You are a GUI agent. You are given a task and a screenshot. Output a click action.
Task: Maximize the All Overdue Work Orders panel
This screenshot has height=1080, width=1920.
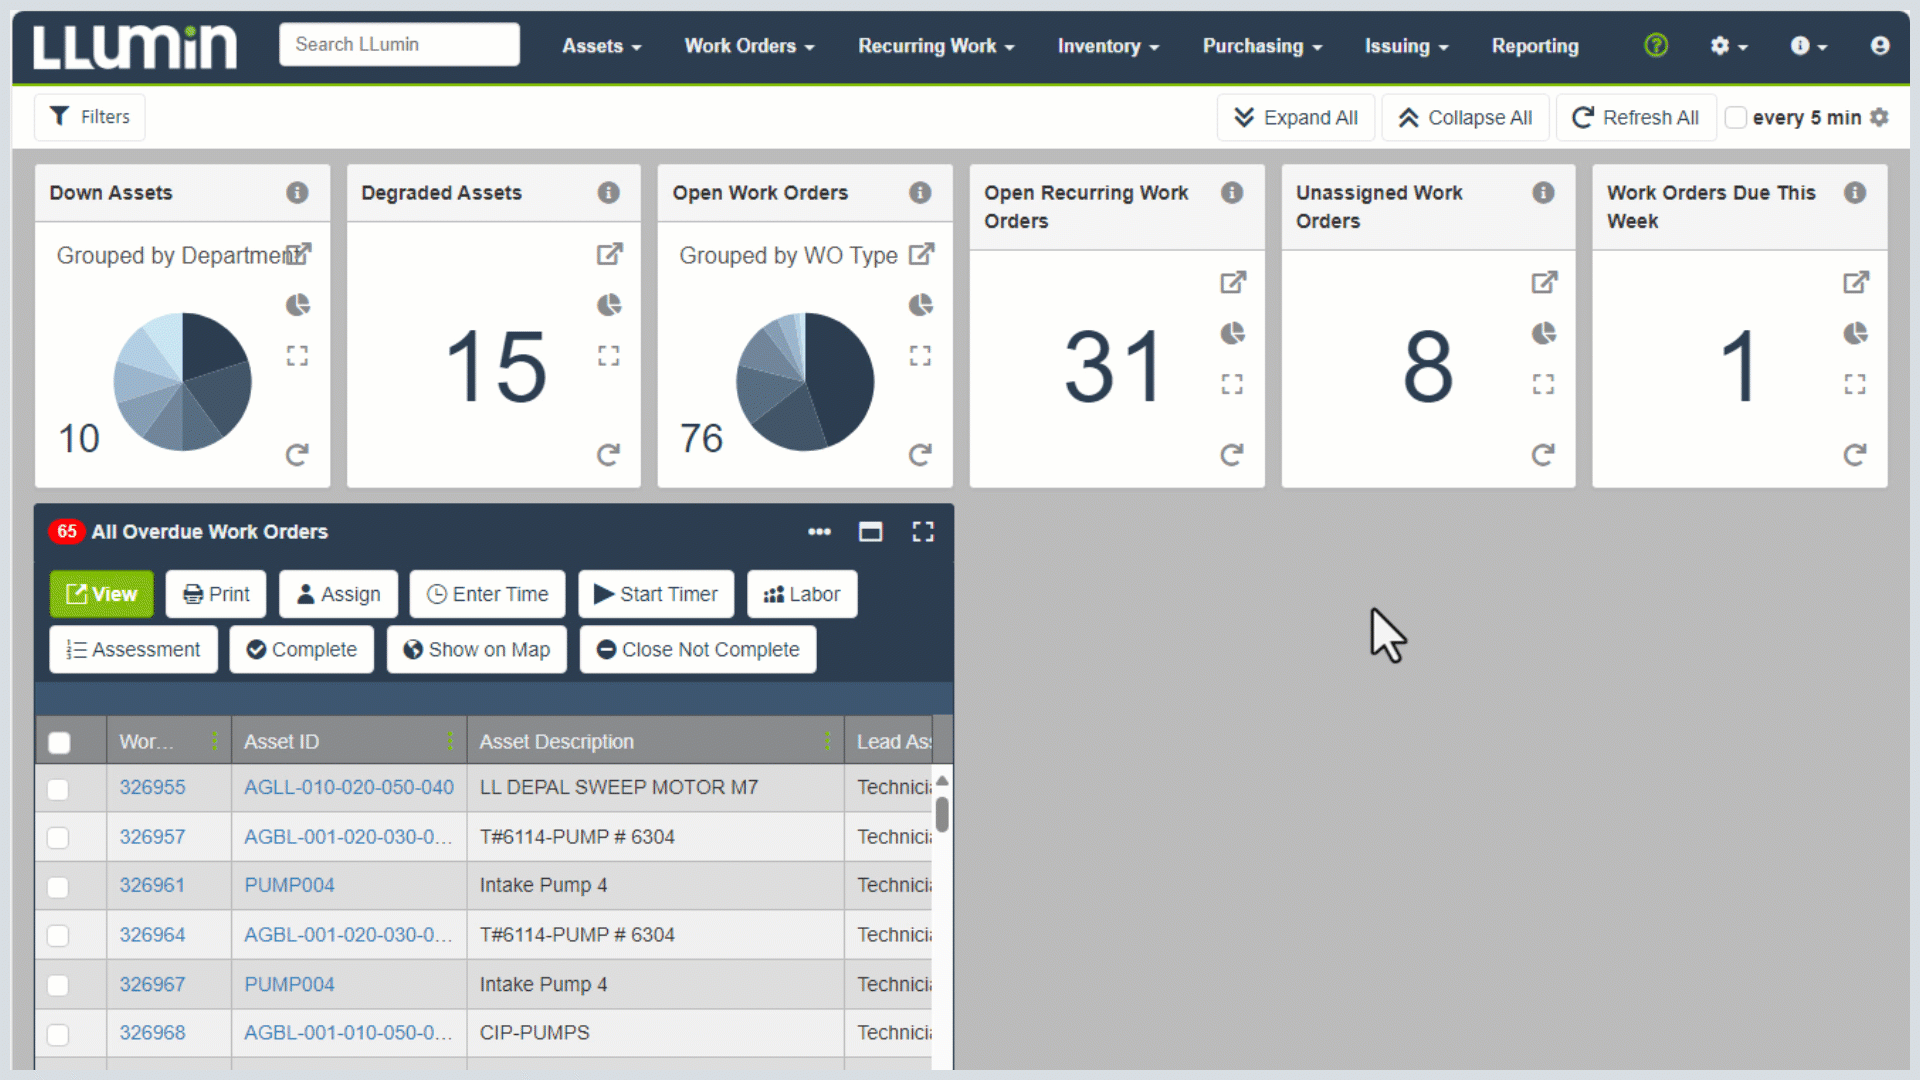(870, 532)
